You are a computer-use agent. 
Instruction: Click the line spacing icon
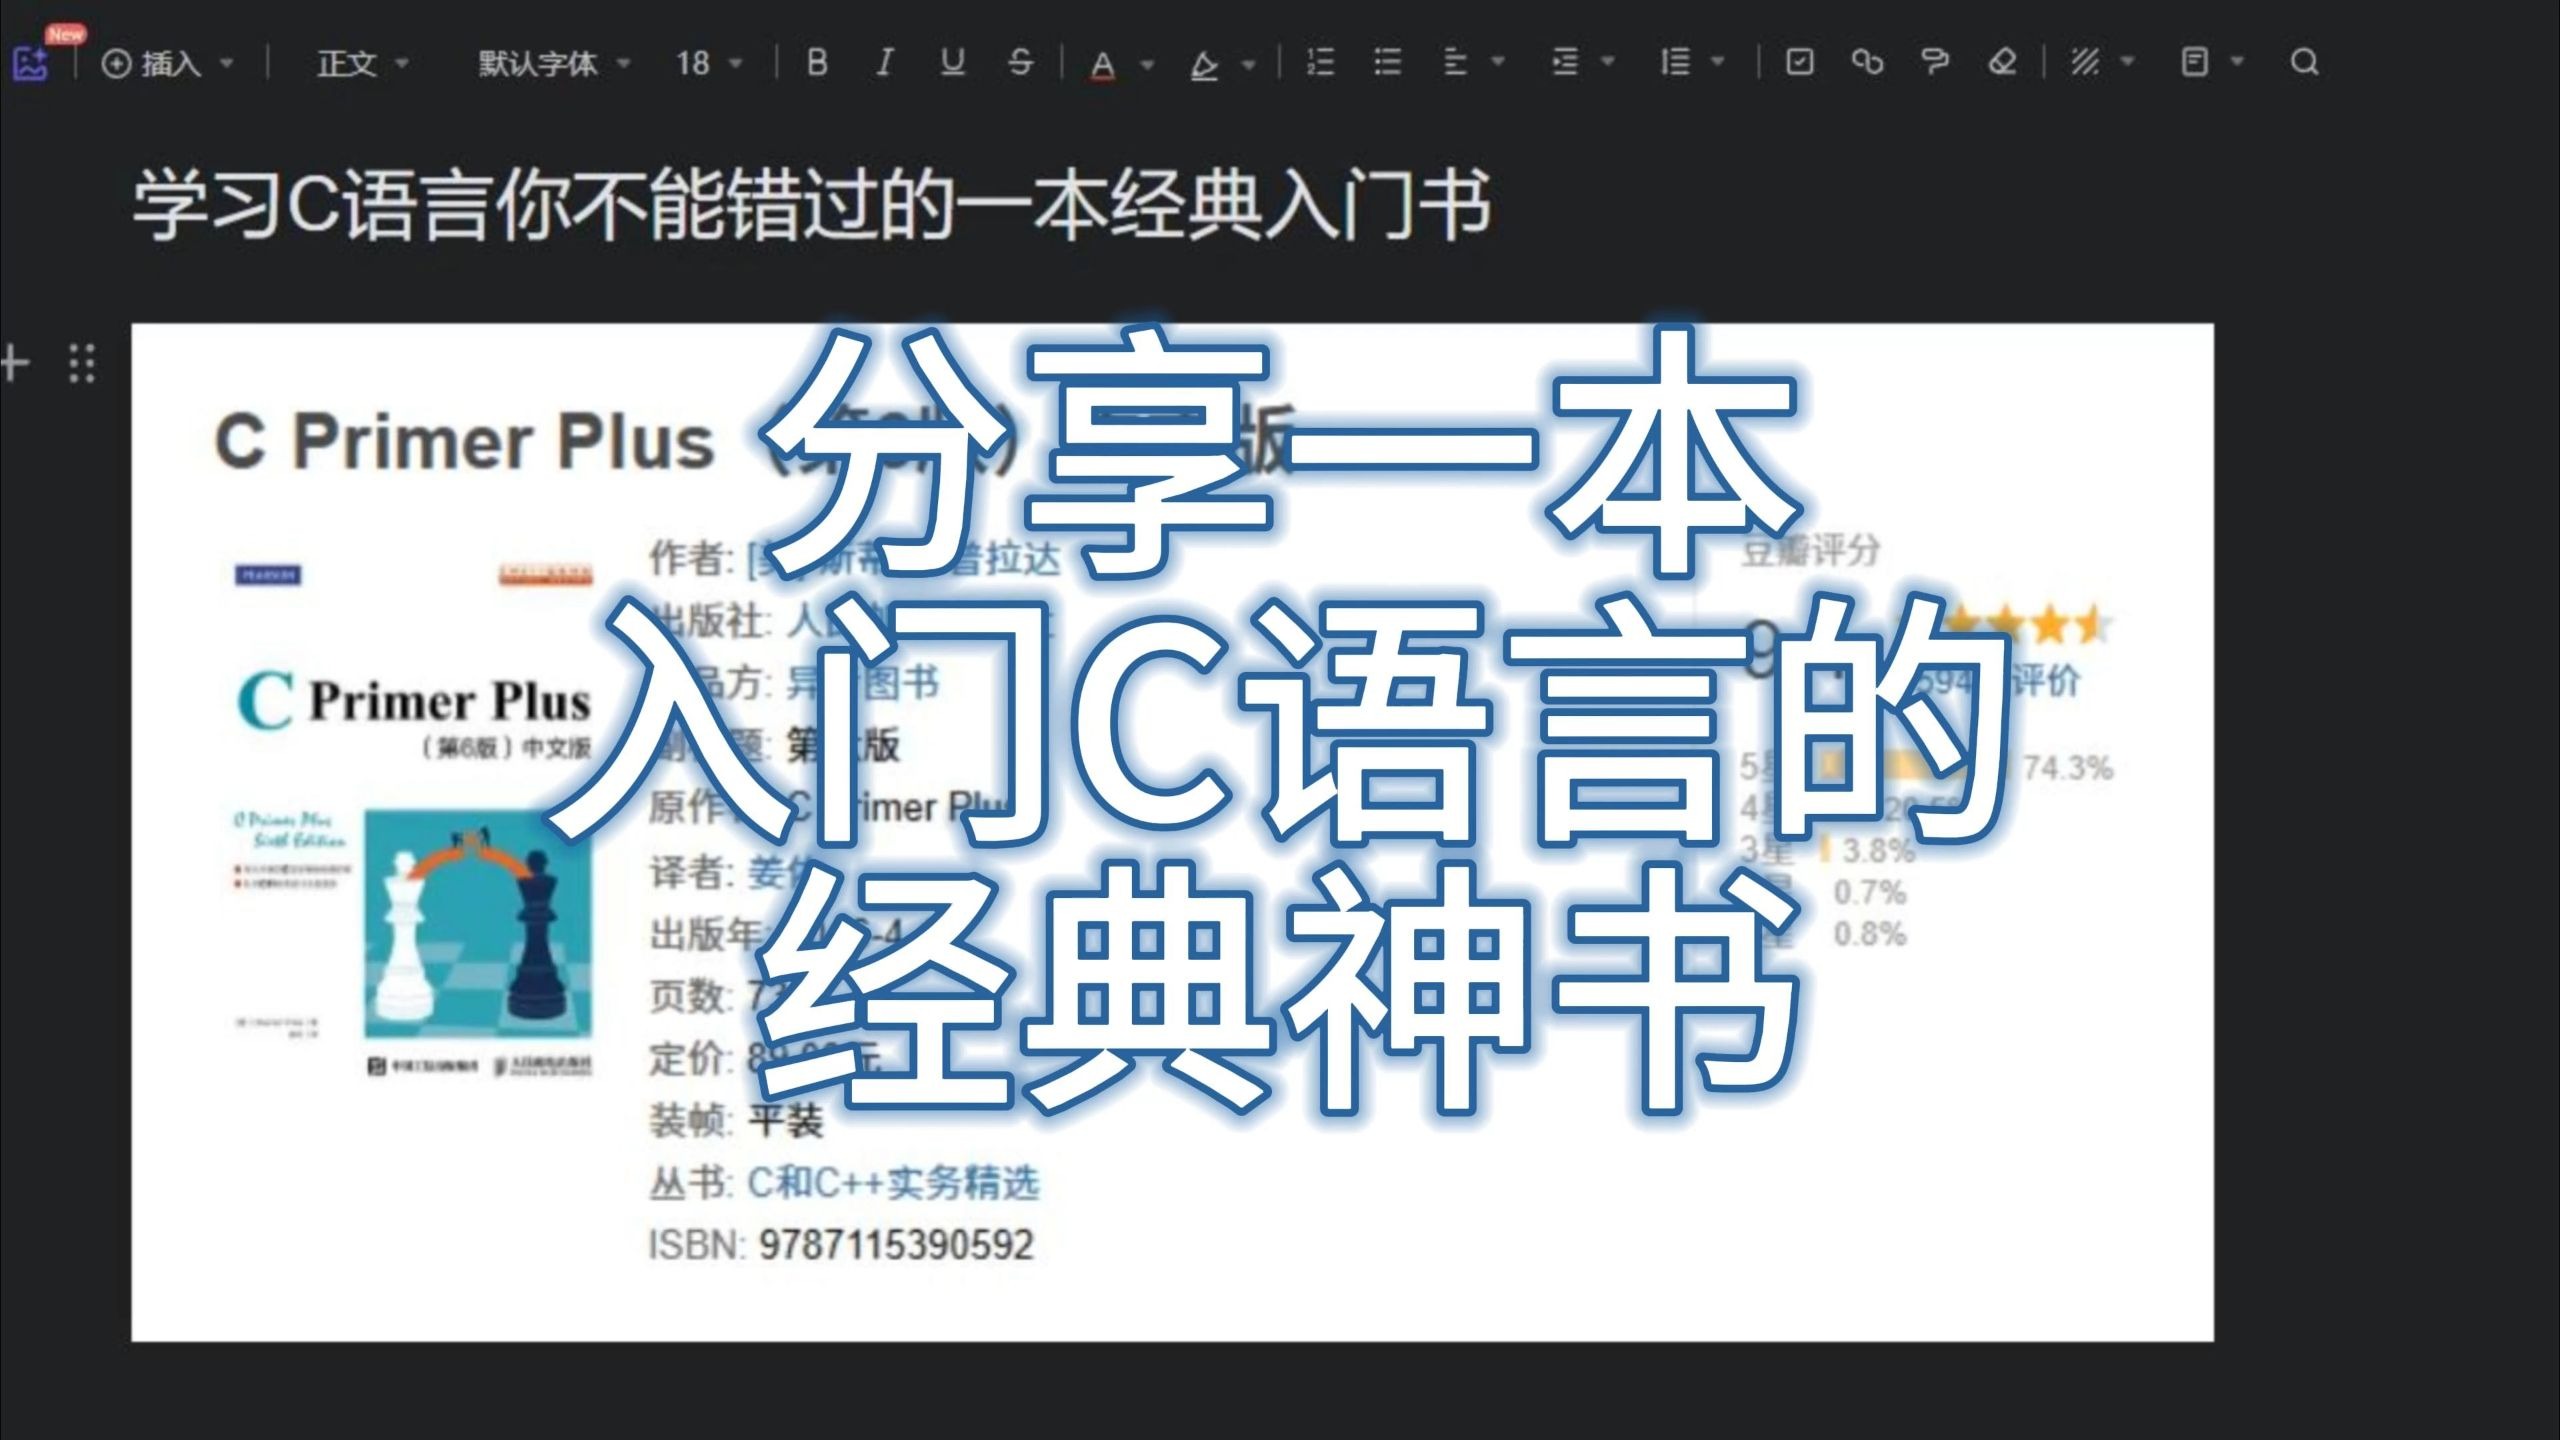pyautogui.click(x=1675, y=63)
